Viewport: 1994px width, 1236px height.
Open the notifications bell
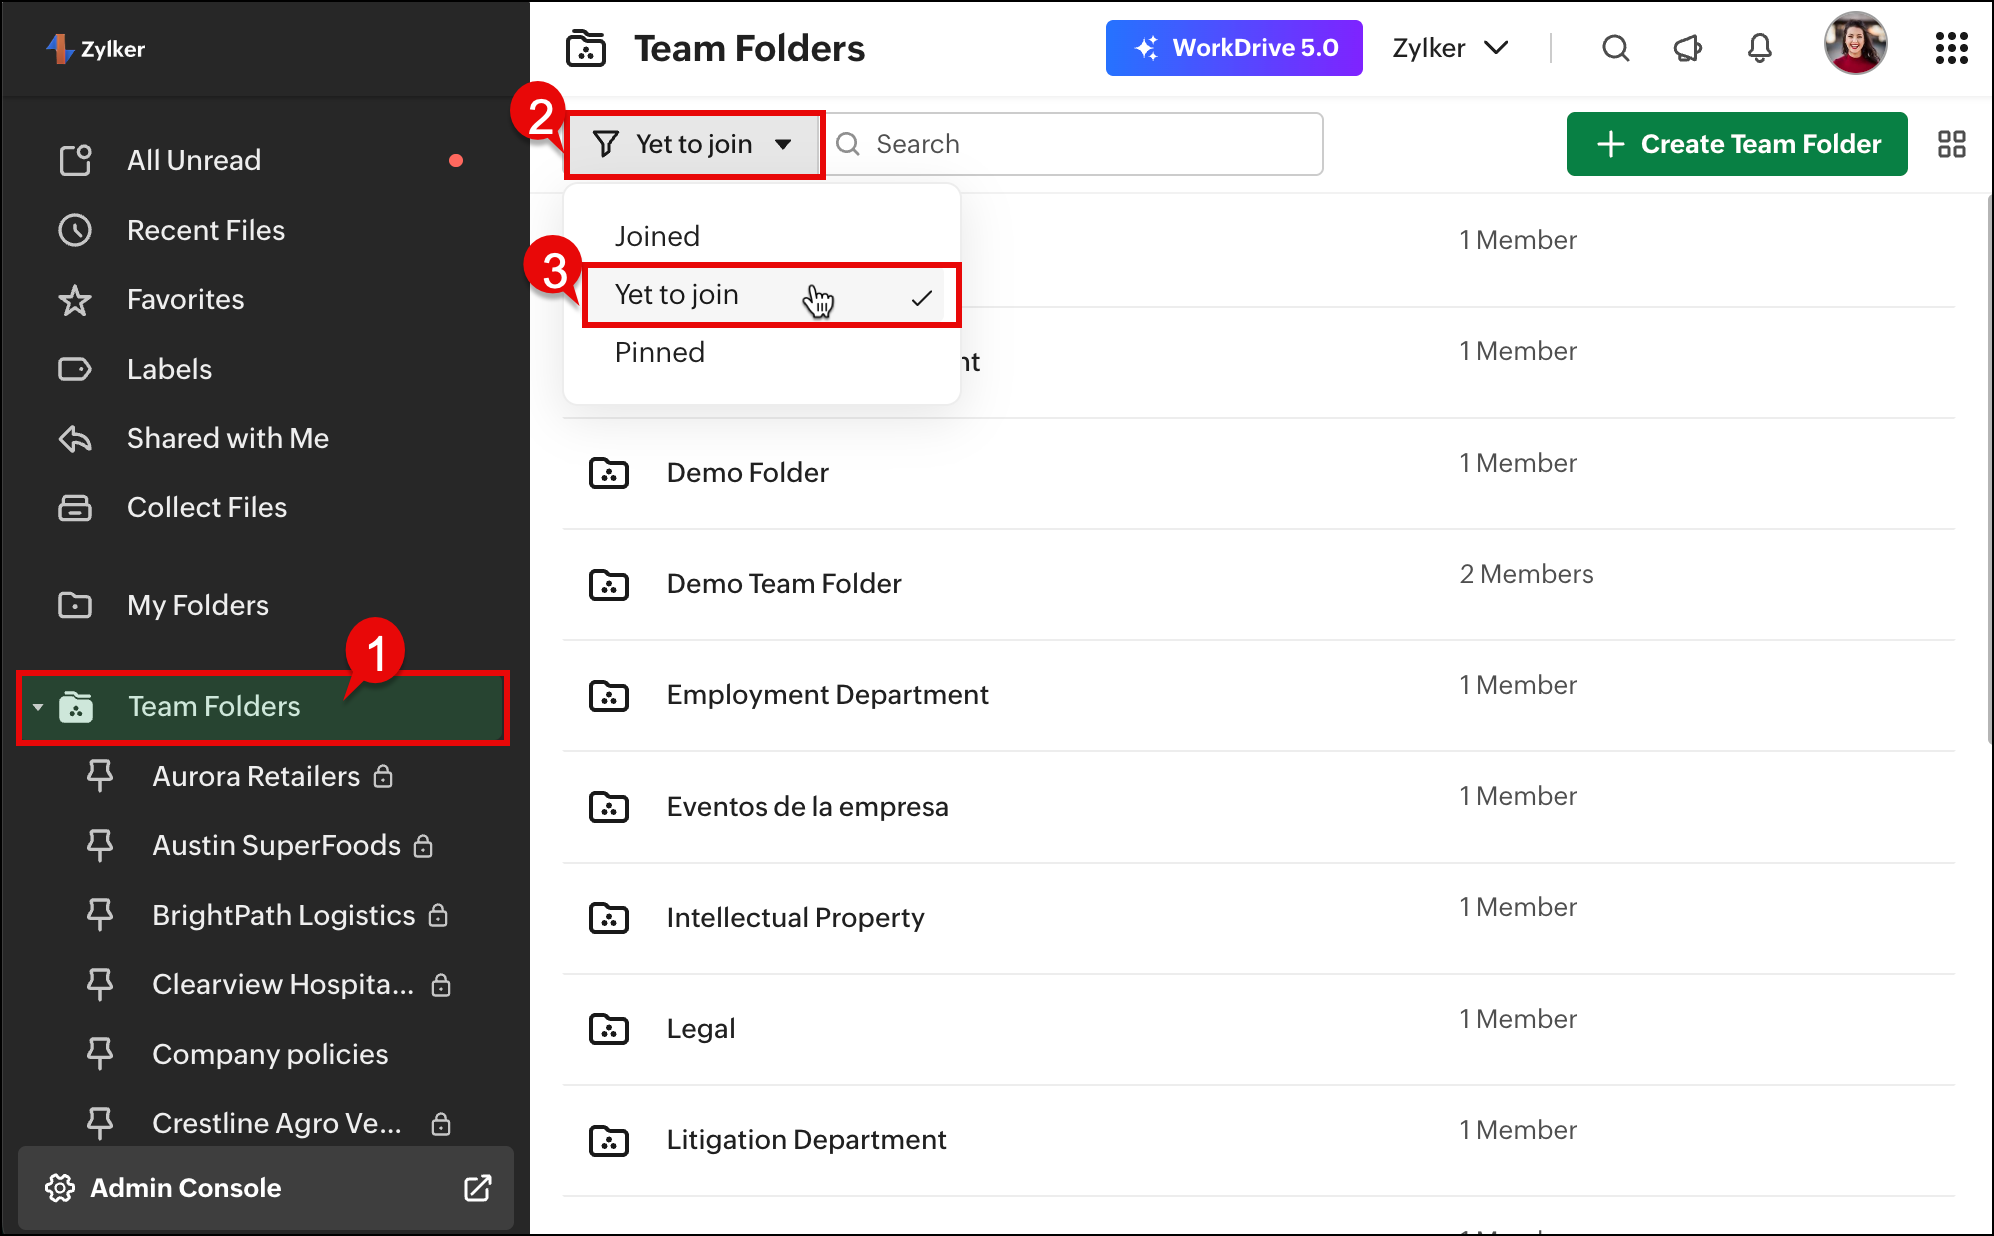[x=1760, y=48]
